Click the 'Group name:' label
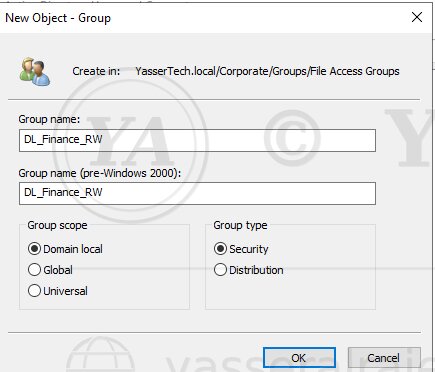The width and height of the screenshot is (435, 372). point(49,119)
